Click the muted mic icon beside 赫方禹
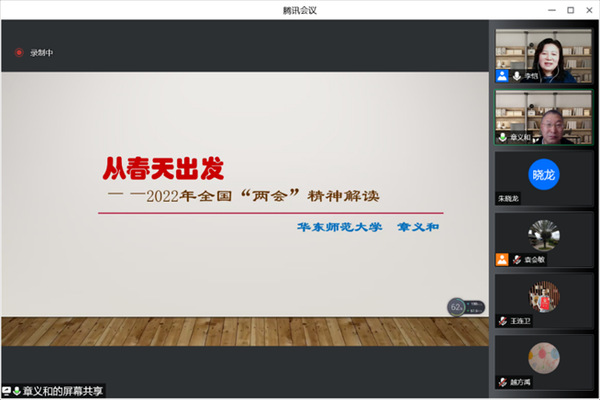The height and width of the screenshot is (400, 600). click(503, 382)
